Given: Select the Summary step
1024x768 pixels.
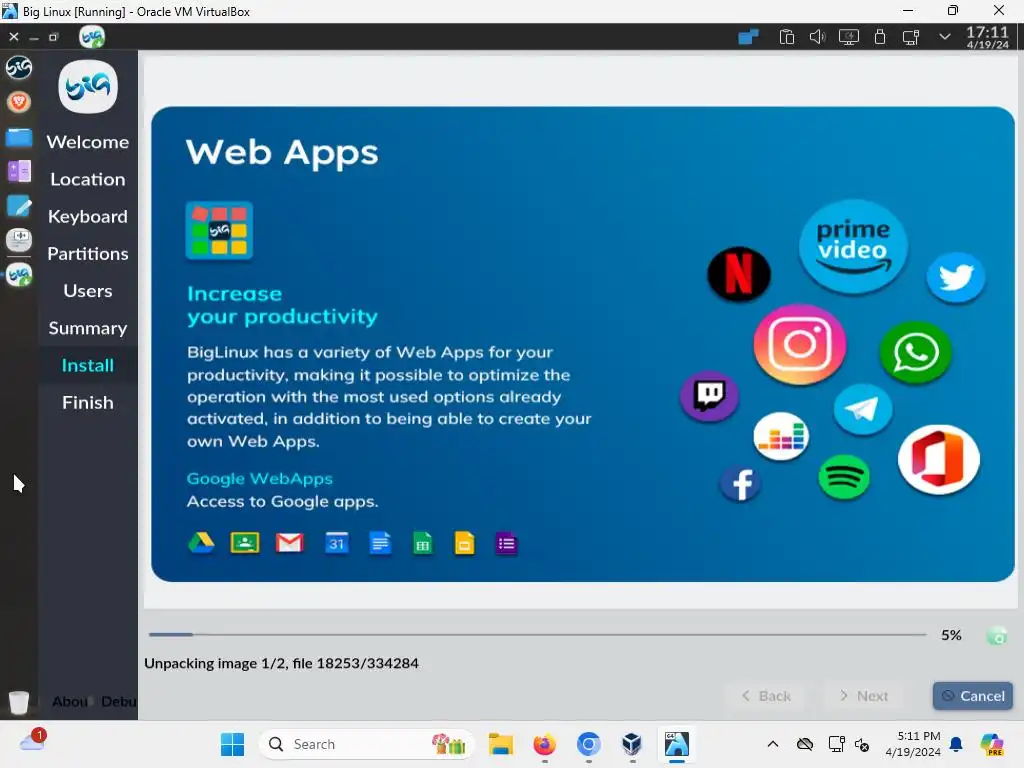Looking at the screenshot, I should [88, 328].
